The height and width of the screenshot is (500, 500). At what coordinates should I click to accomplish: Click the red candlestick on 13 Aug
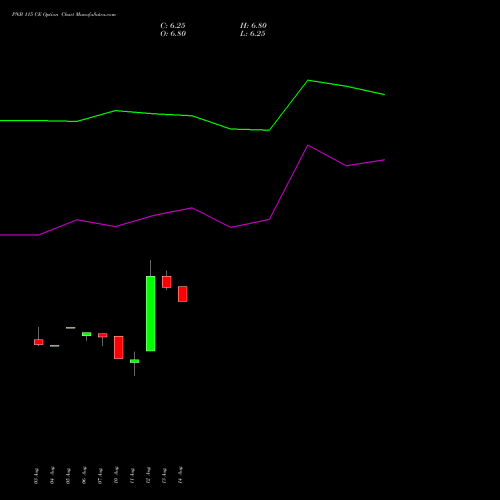click(x=167, y=282)
